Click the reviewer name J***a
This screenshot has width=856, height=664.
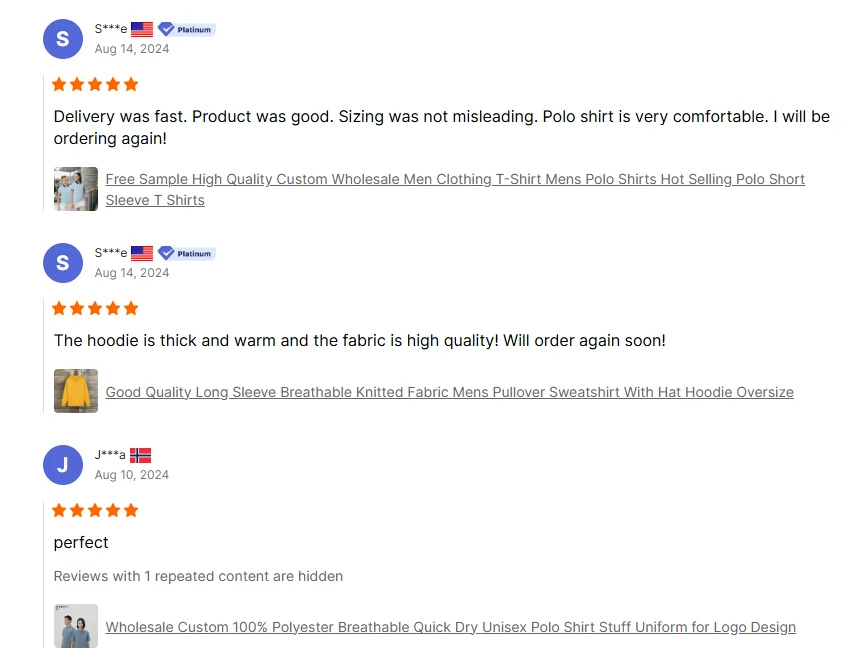(x=110, y=456)
